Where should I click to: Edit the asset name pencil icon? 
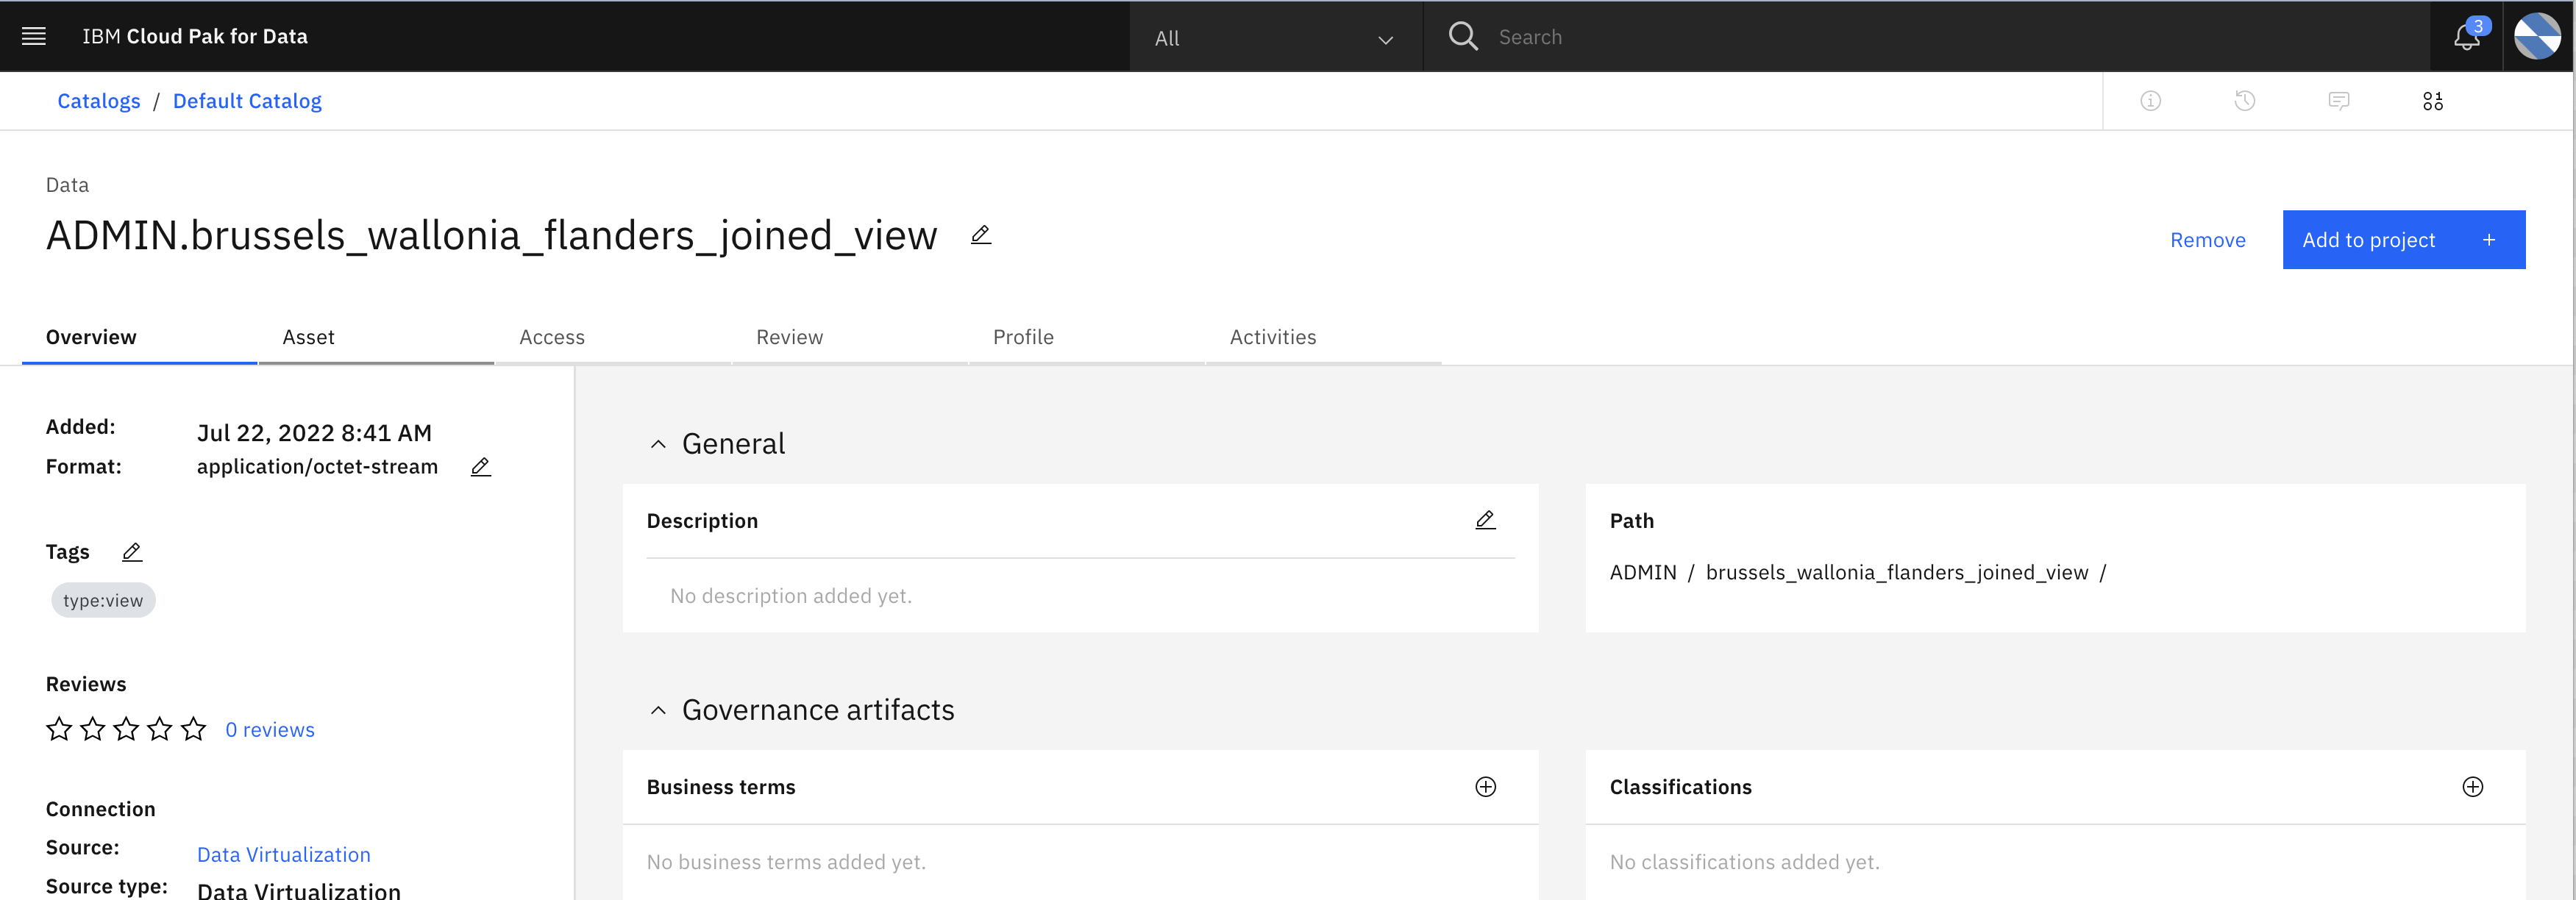[x=981, y=235]
